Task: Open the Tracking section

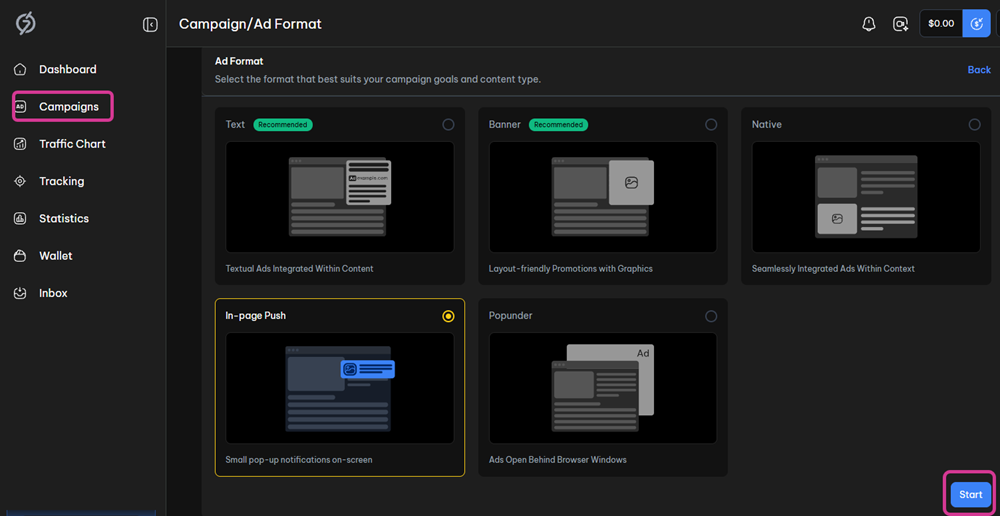Action: [x=61, y=181]
